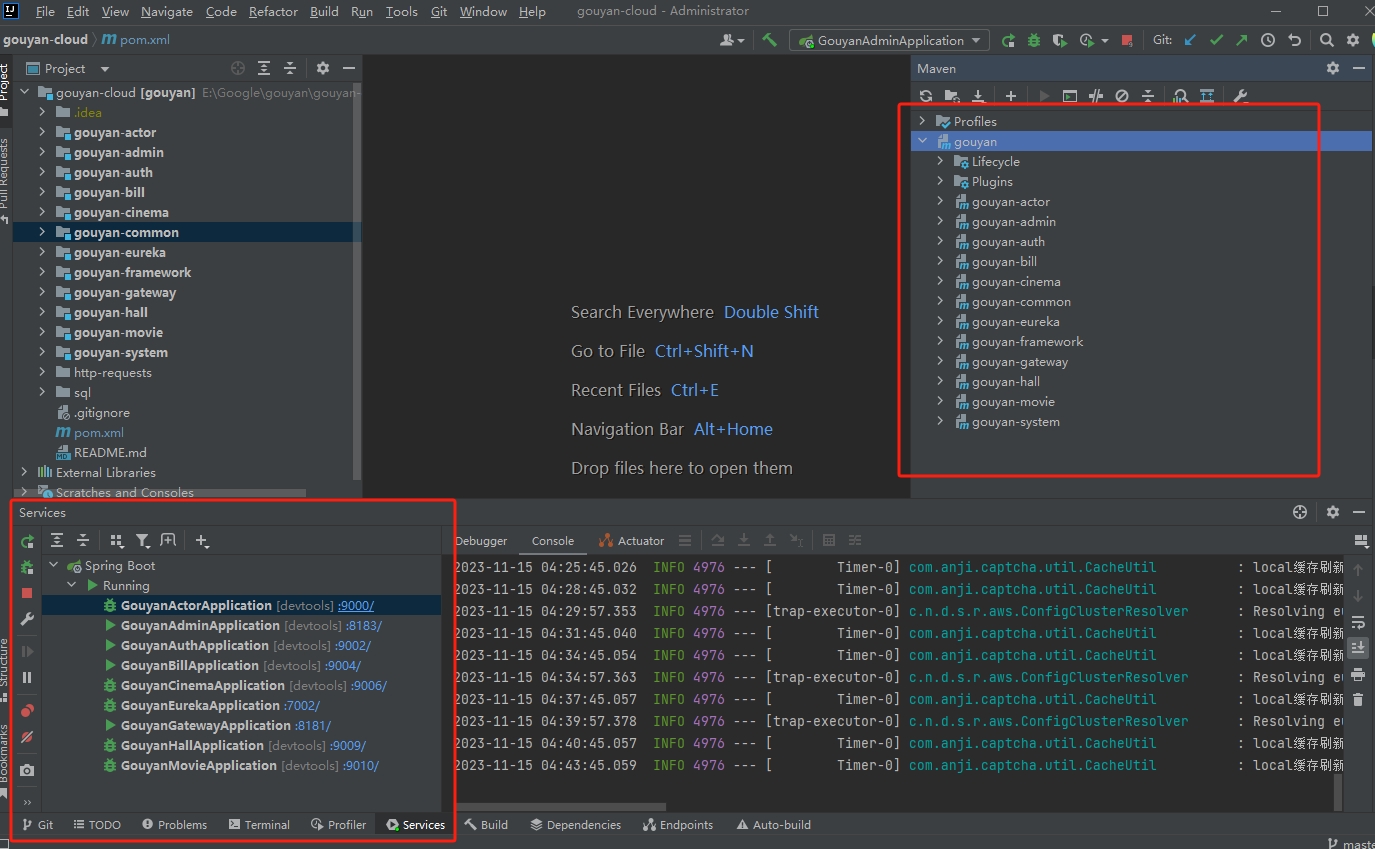The width and height of the screenshot is (1375, 849).
Task: Rerun GouyanAdminApplication from the main toolbar
Action: (x=1008, y=40)
